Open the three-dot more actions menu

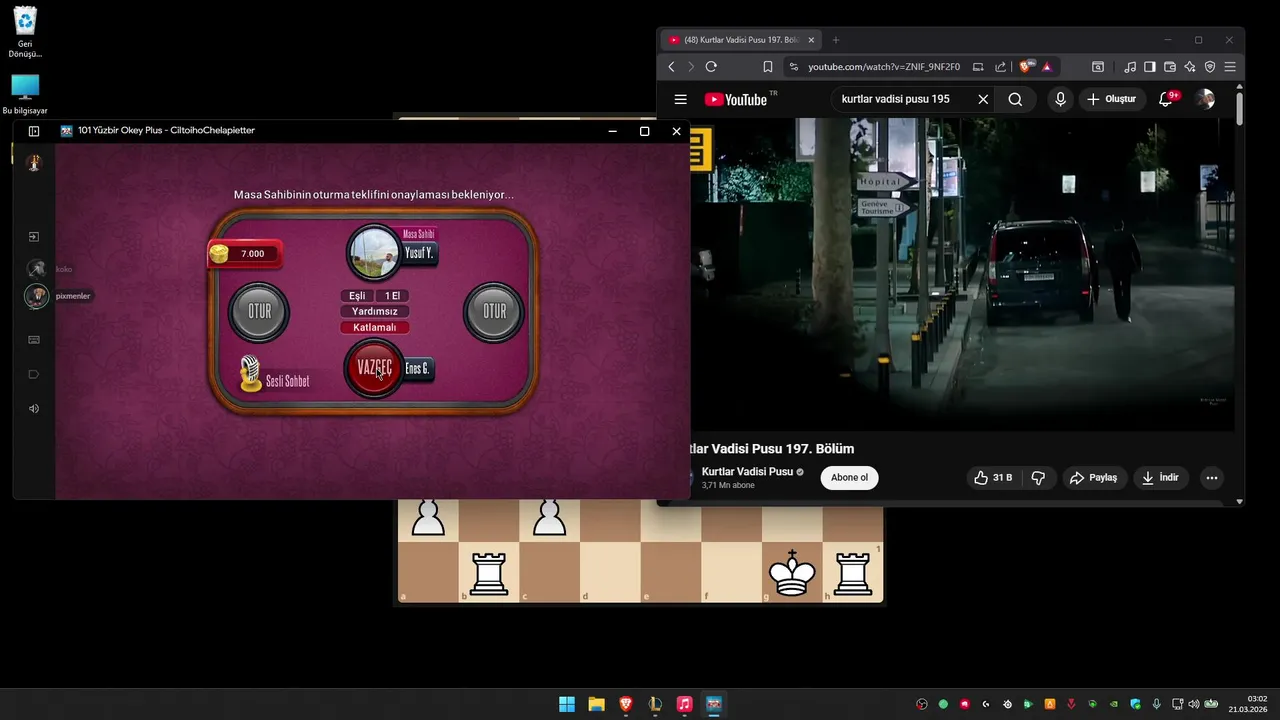pyautogui.click(x=1212, y=478)
